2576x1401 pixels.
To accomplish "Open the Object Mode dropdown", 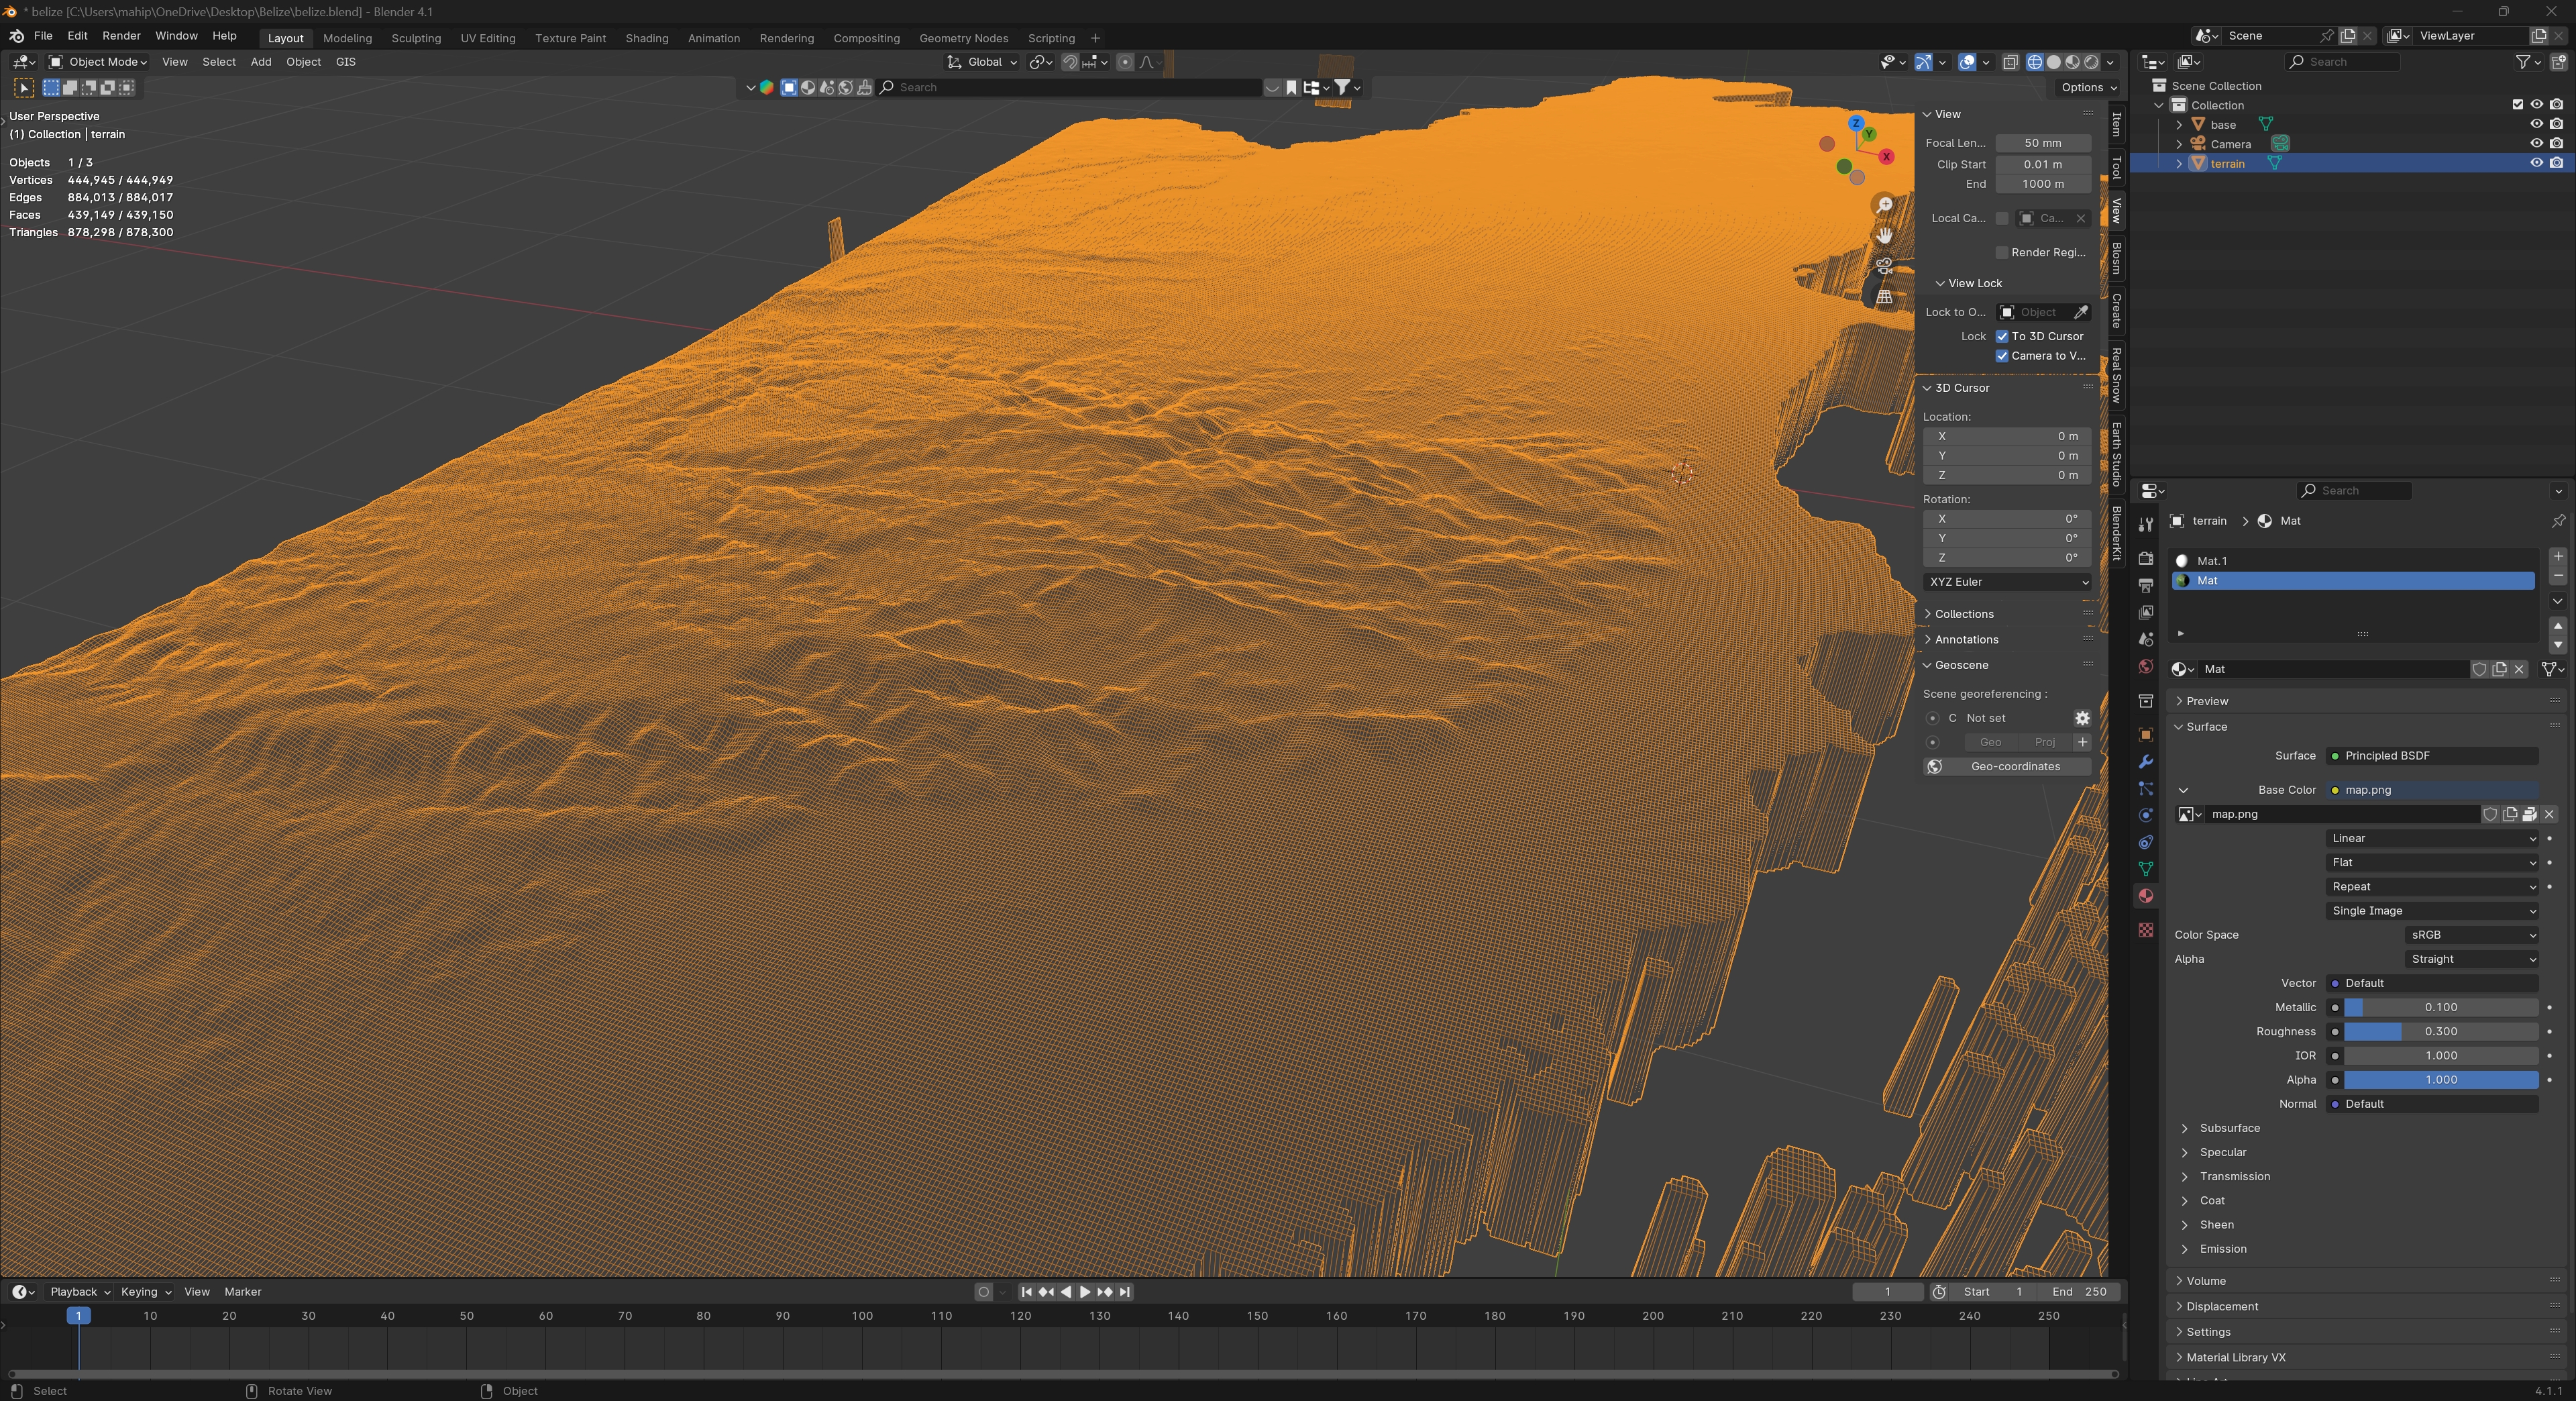I will click(x=99, y=62).
